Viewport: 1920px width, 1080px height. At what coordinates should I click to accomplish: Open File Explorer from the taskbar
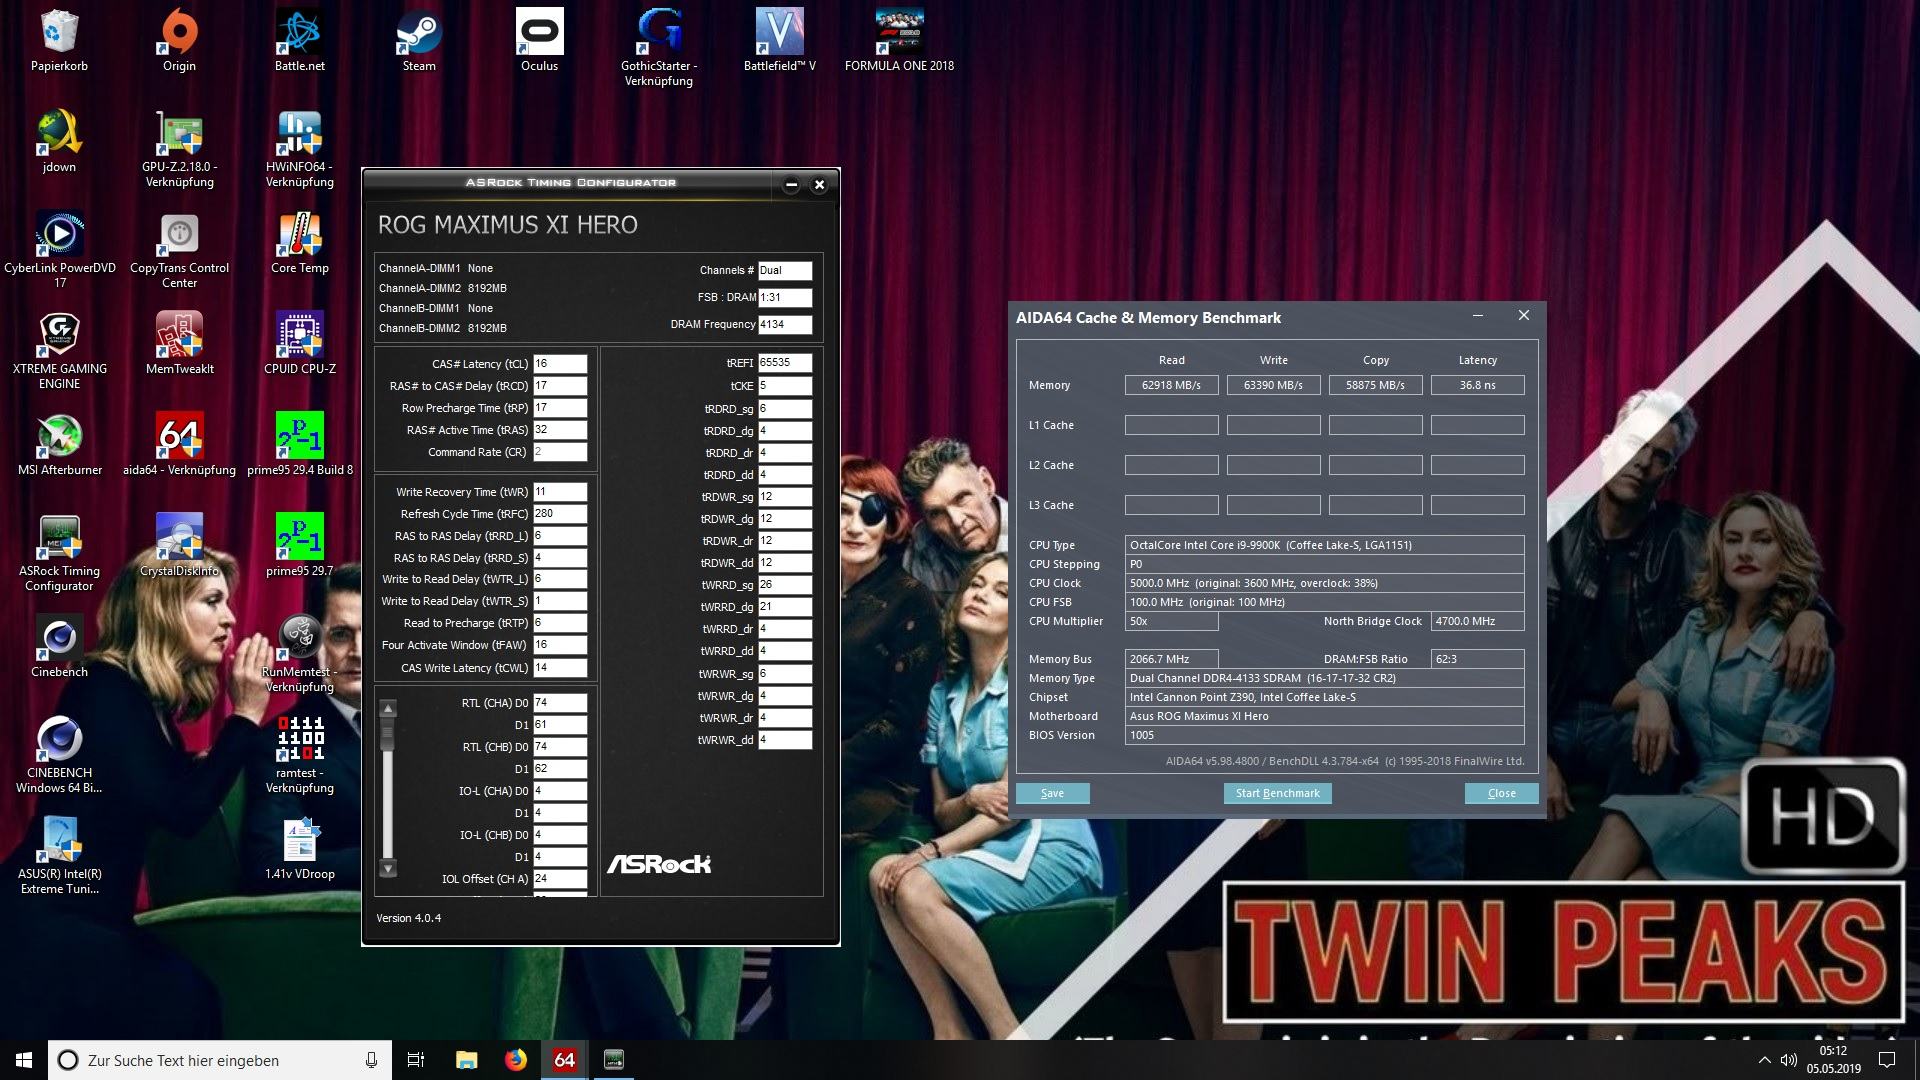[x=466, y=1060]
